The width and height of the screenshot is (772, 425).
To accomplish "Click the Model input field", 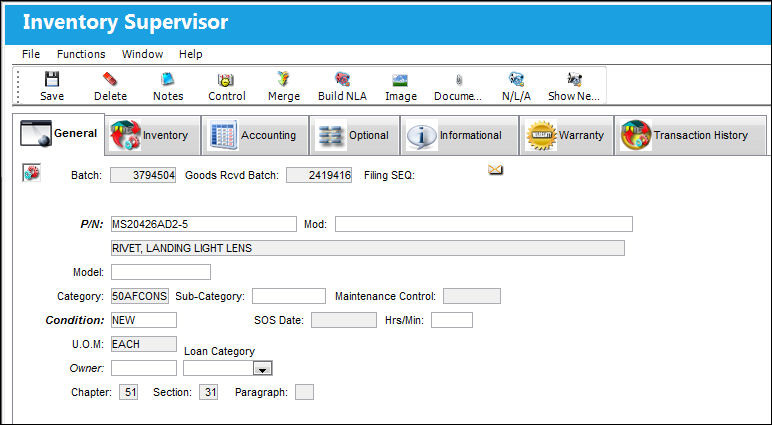I will [x=161, y=272].
